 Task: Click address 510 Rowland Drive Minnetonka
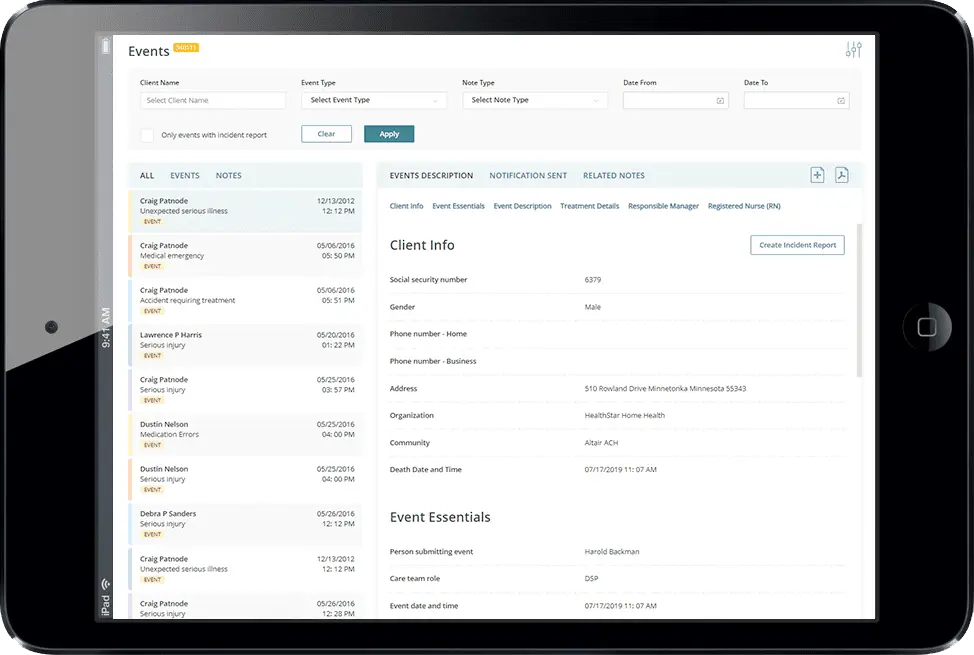665,389
